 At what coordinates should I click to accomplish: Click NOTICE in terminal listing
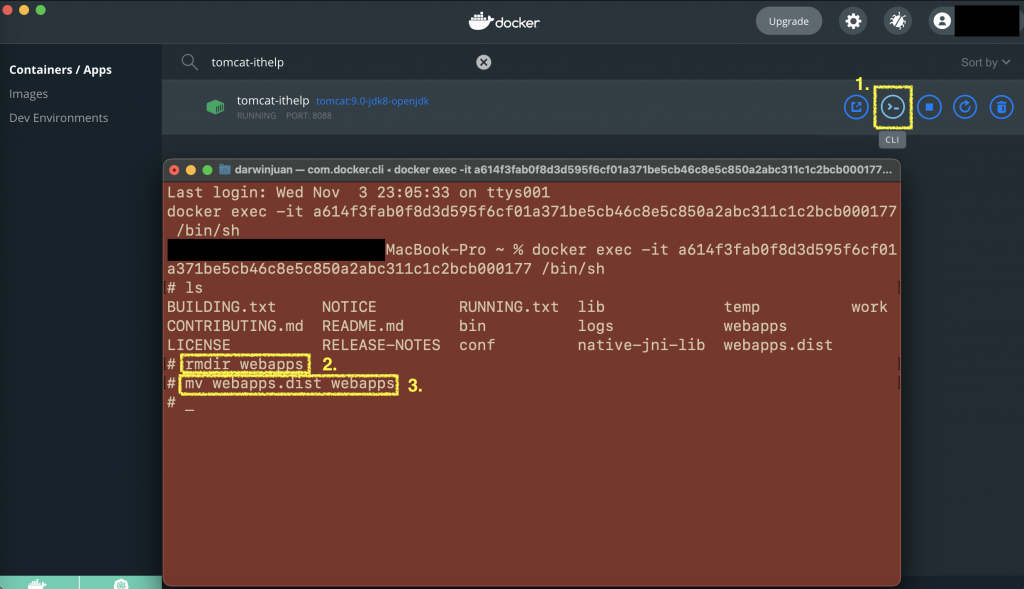349,307
